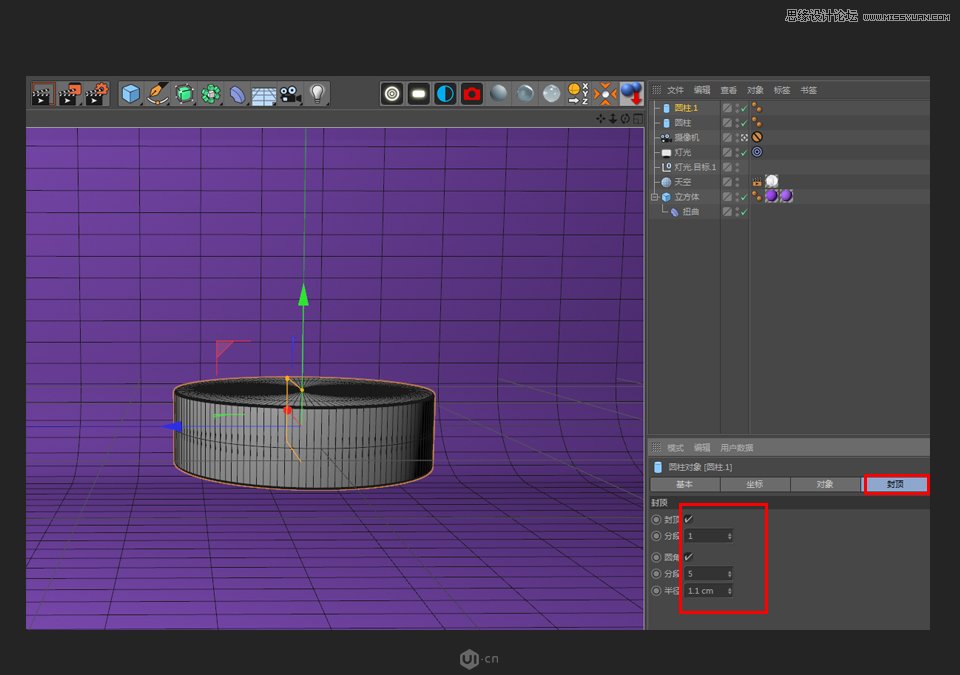The height and width of the screenshot is (675, 960).
Task: Click the Light bulb icon in toolbar
Action: pyautogui.click(x=315, y=93)
